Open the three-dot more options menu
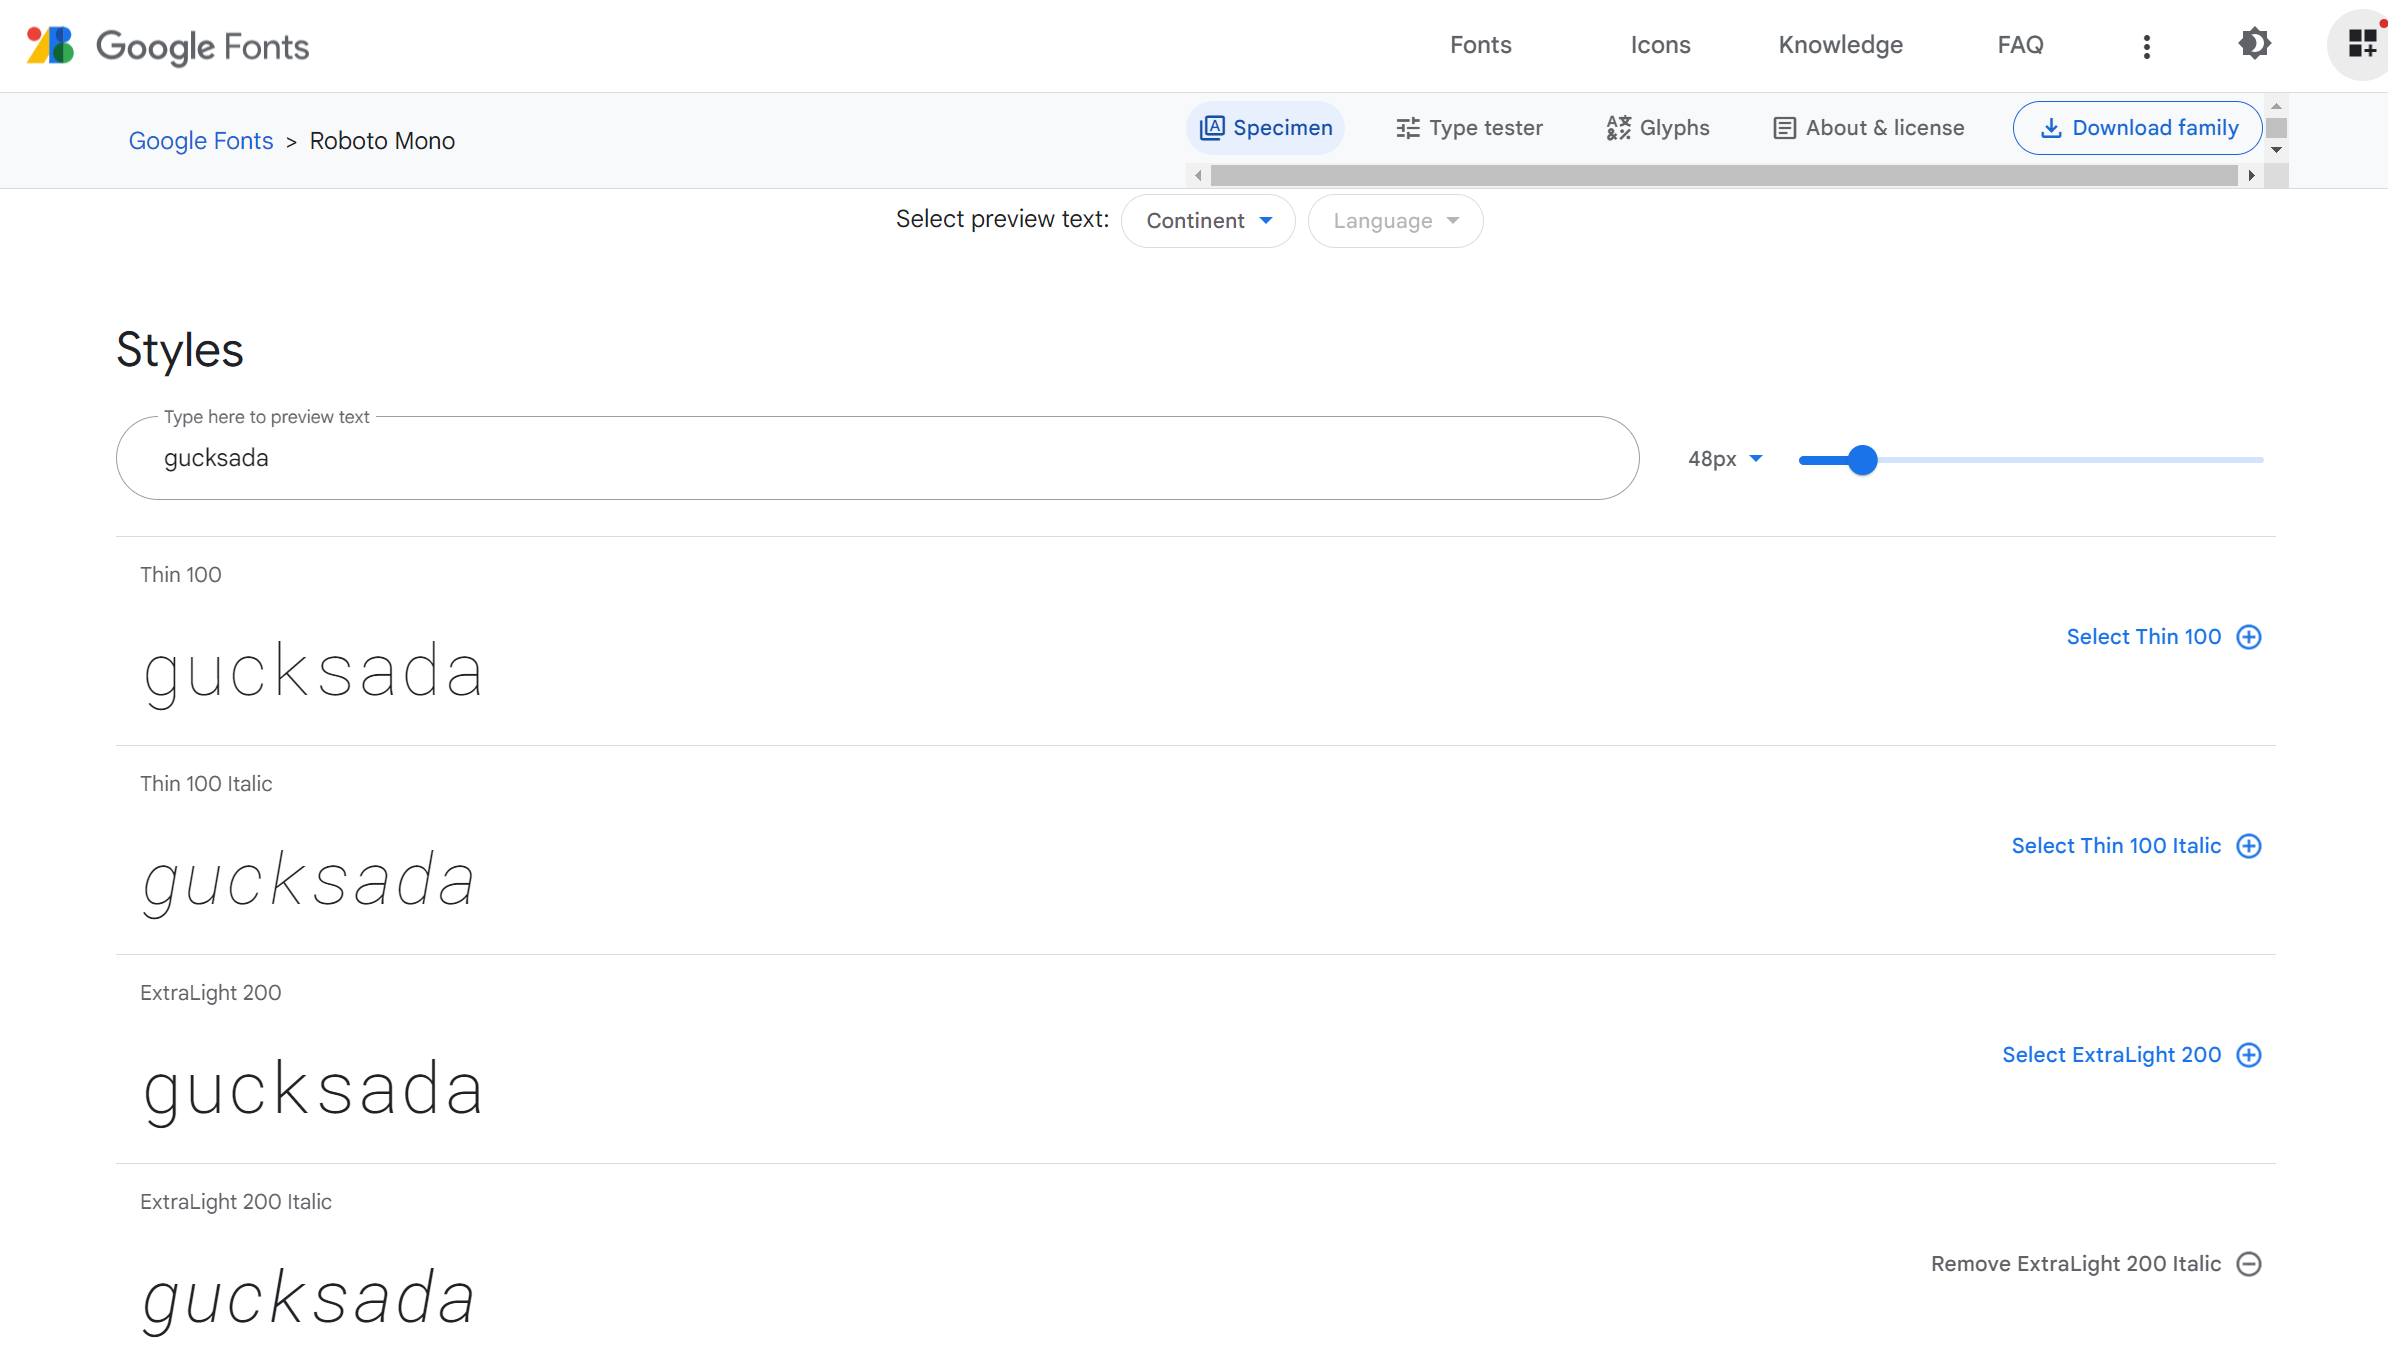Image resolution: width=2388 pixels, height=1356 pixels. tap(2146, 46)
